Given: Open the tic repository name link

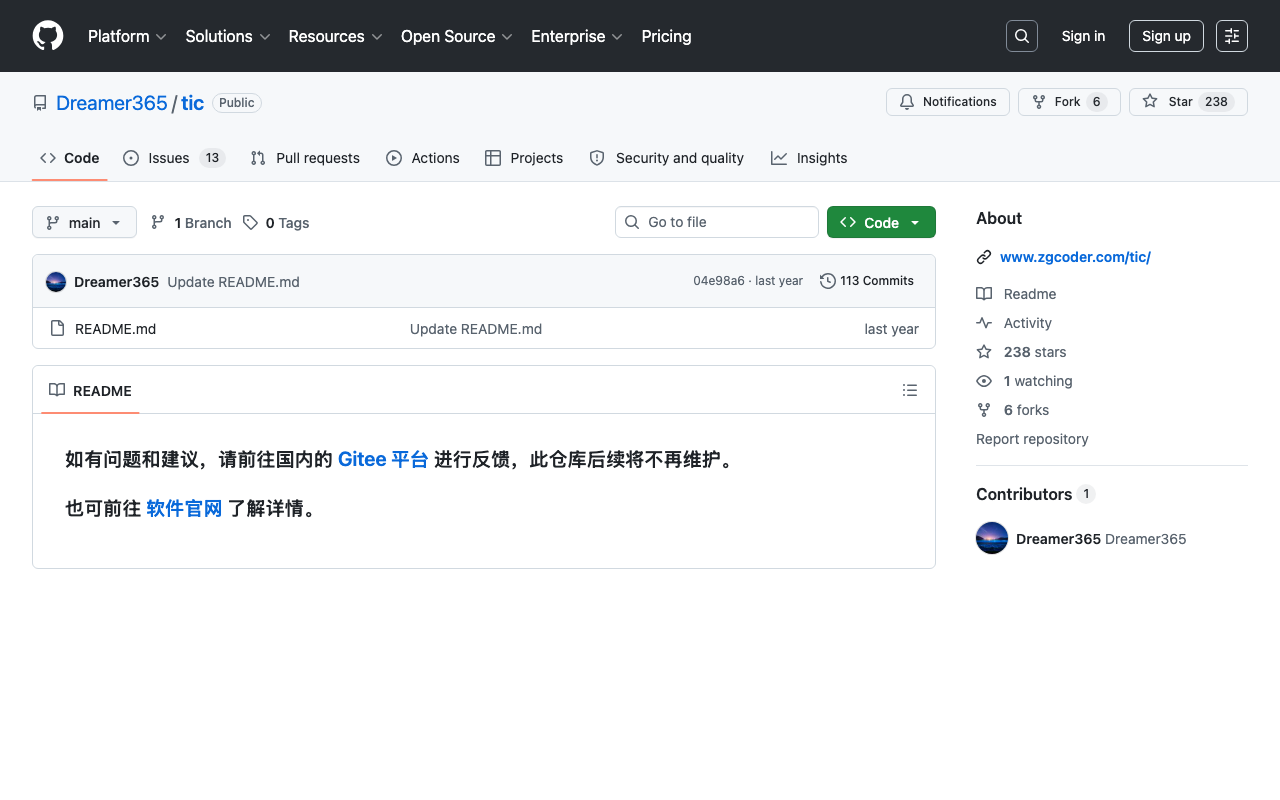Looking at the screenshot, I should (193, 103).
